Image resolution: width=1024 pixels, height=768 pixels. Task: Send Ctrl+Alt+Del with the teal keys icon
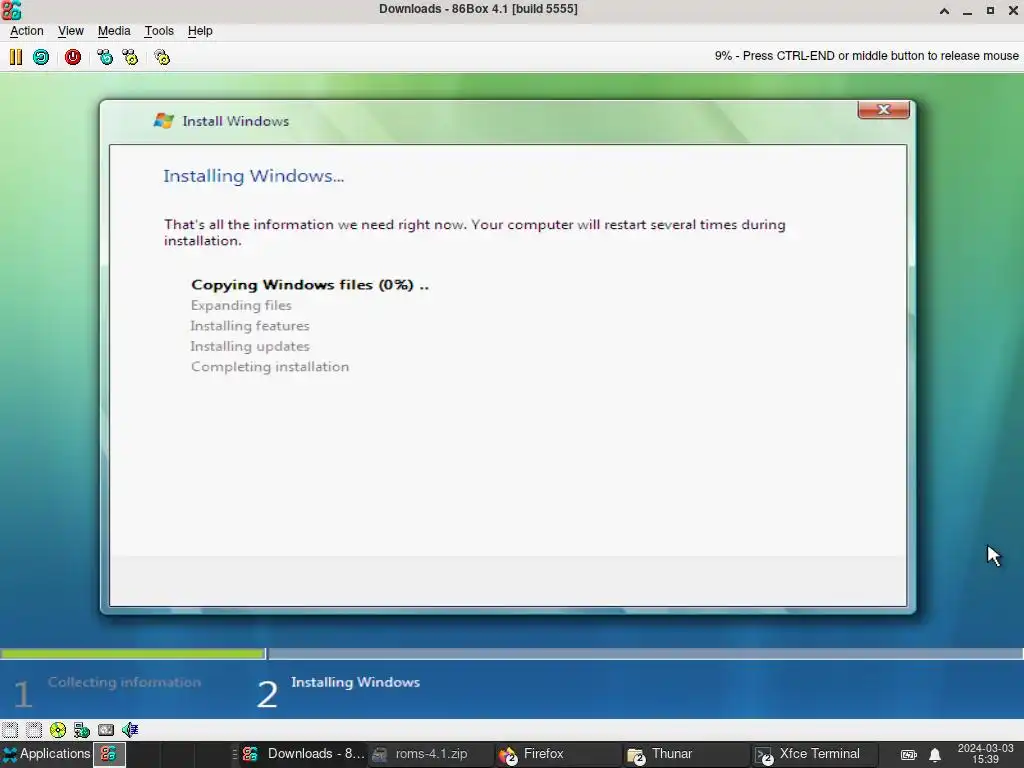[104, 57]
